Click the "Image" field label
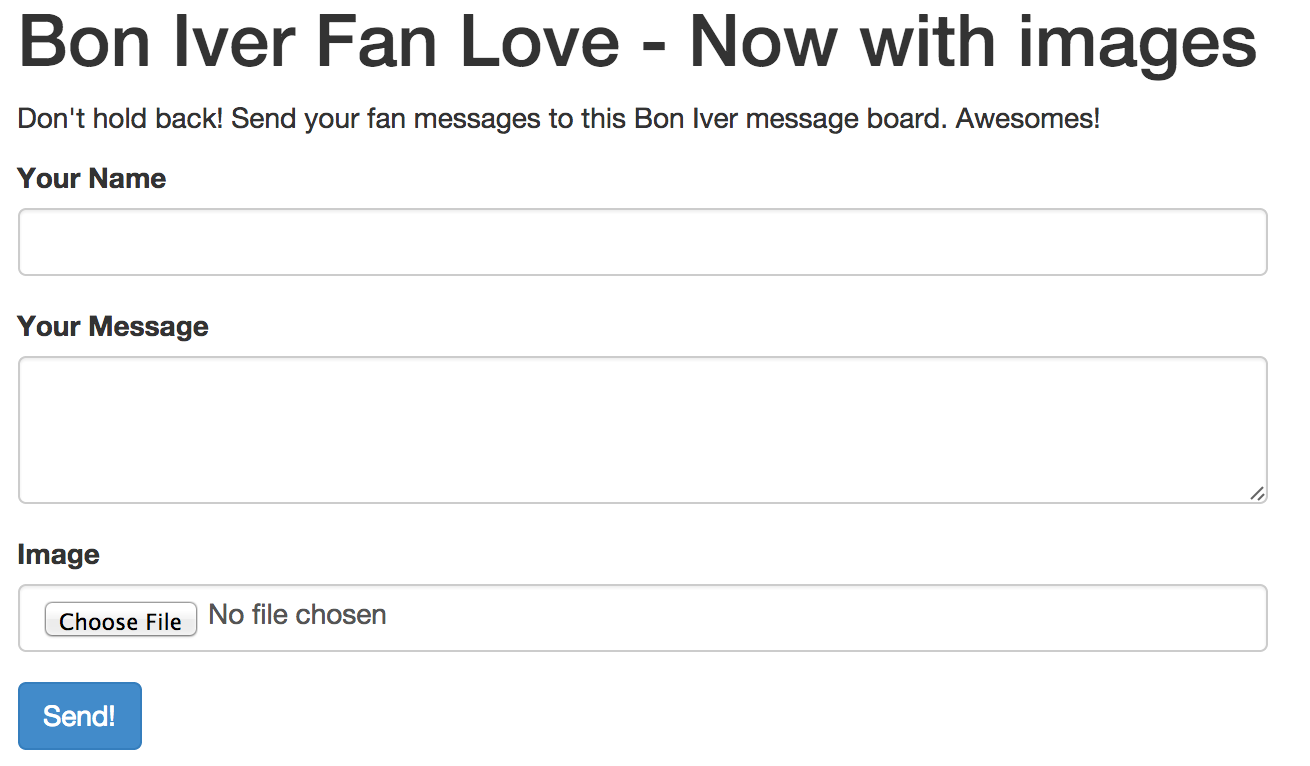This screenshot has height=766, width=1310. 59,555
